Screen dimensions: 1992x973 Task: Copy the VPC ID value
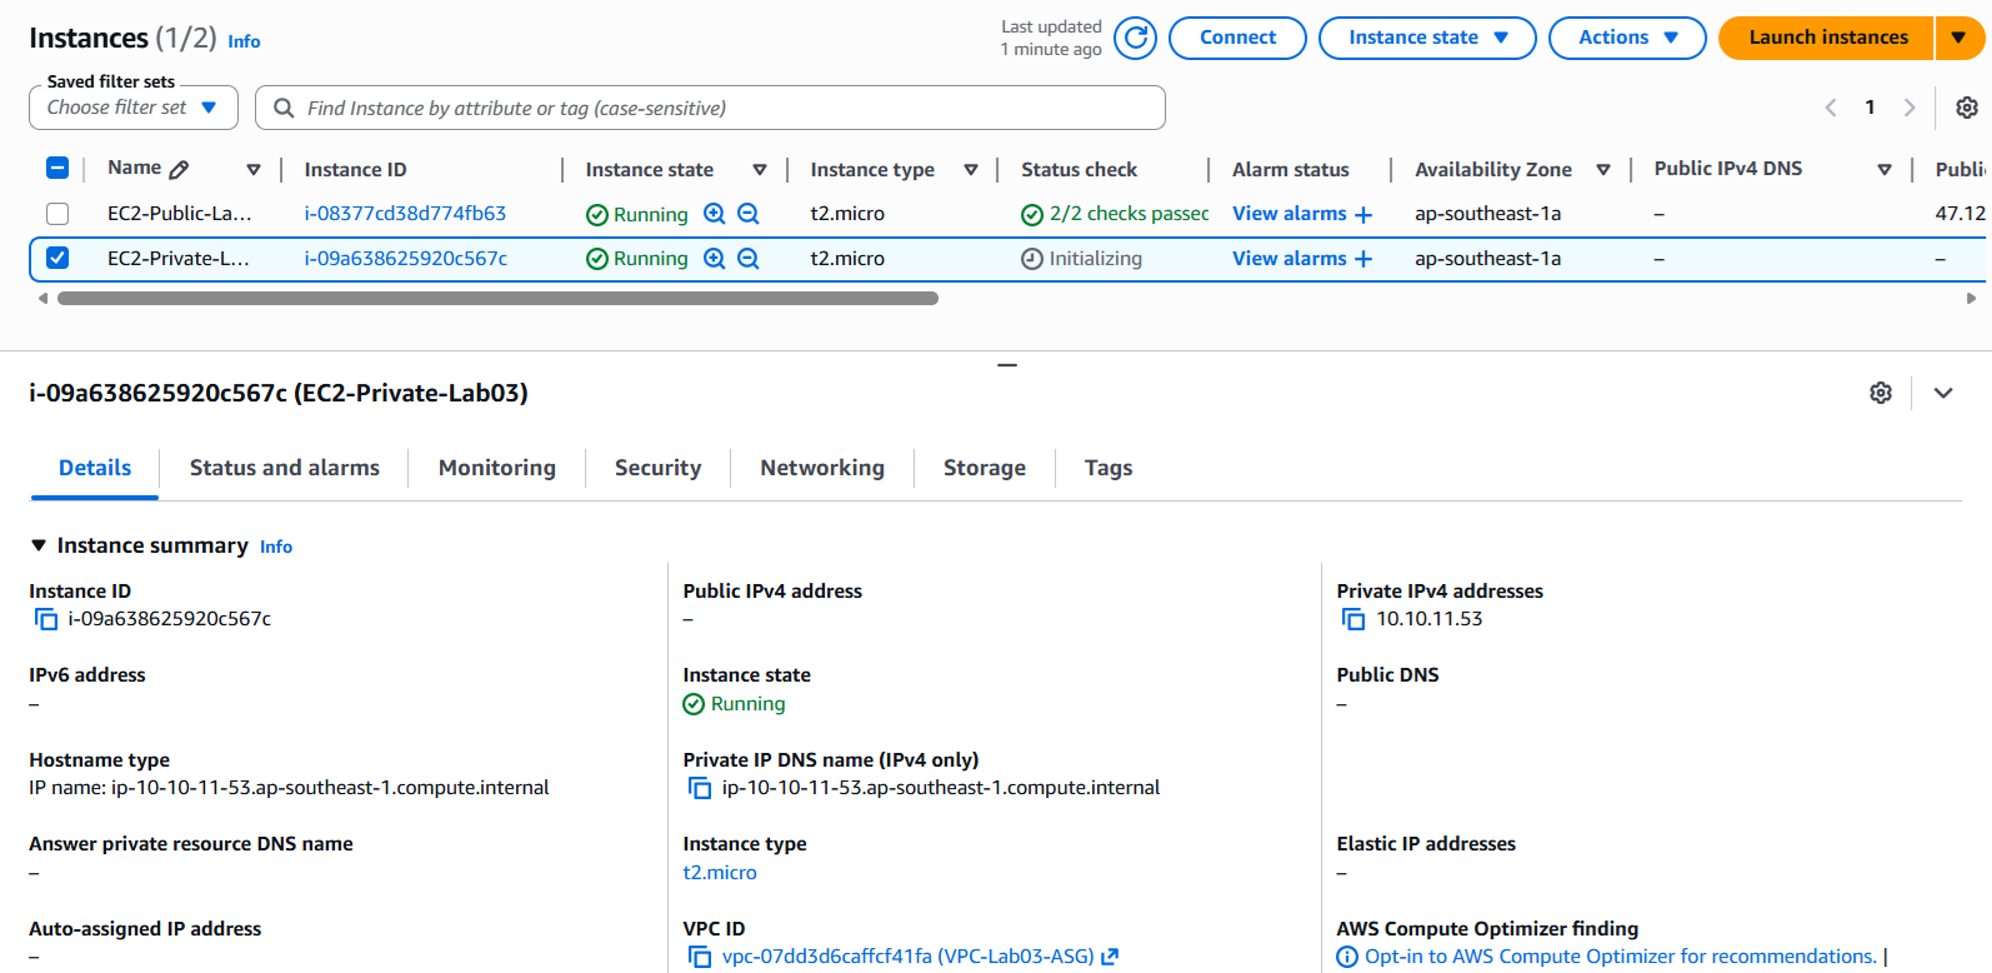tap(699, 957)
